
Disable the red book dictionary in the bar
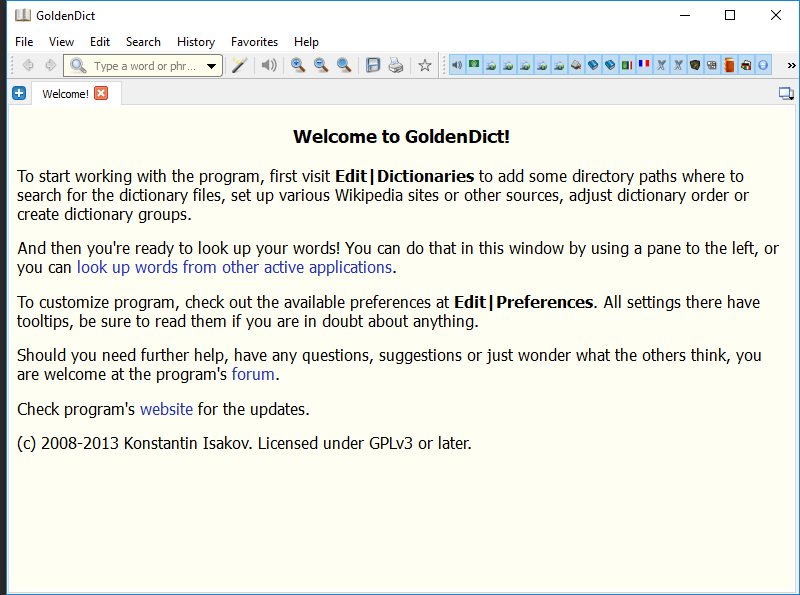pyautogui.click(x=728, y=64)
